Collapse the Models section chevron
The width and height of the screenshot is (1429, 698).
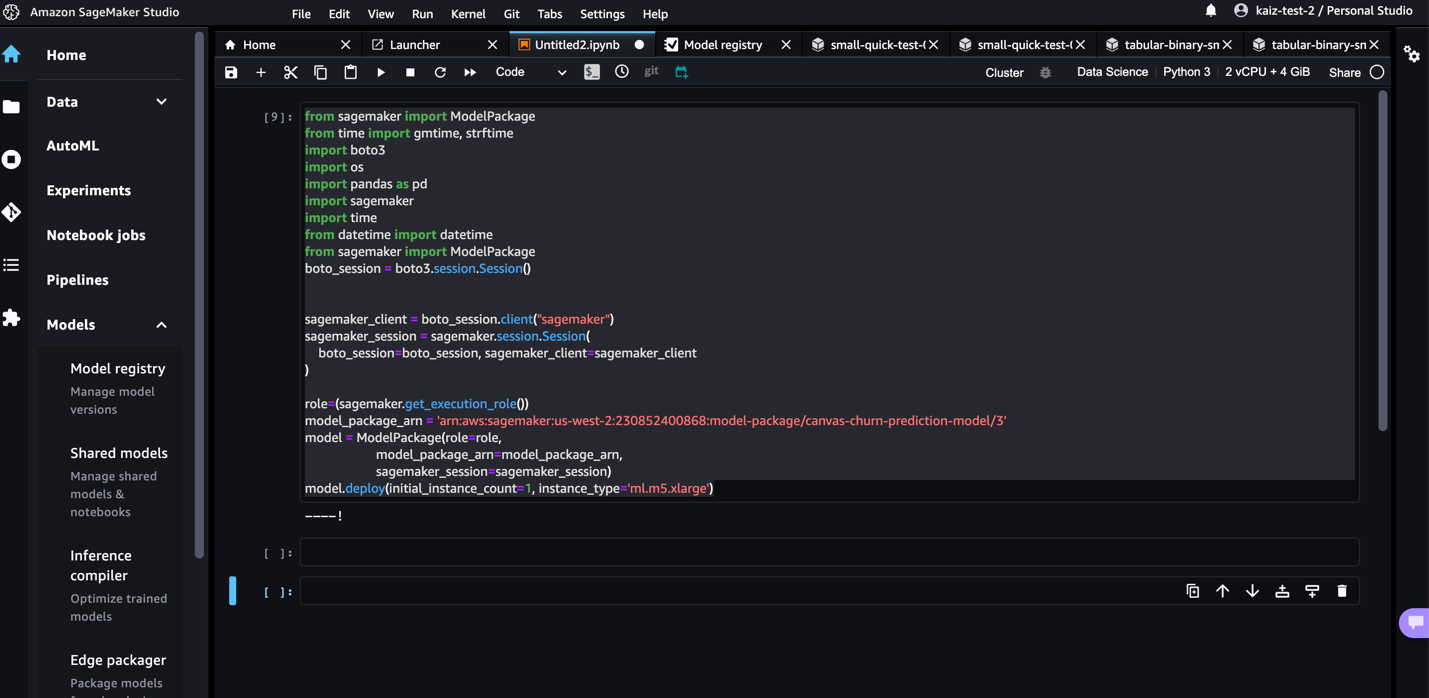tap(161, 325)
